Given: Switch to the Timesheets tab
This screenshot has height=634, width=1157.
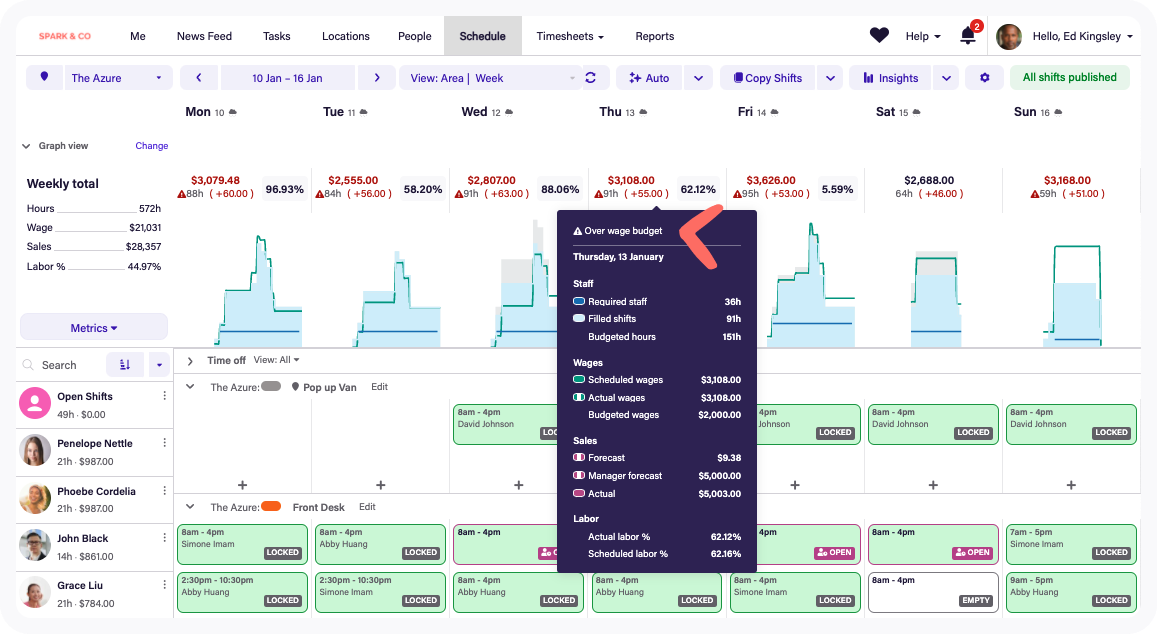Looking at the screenshot, I should click(x=570, y=36).
